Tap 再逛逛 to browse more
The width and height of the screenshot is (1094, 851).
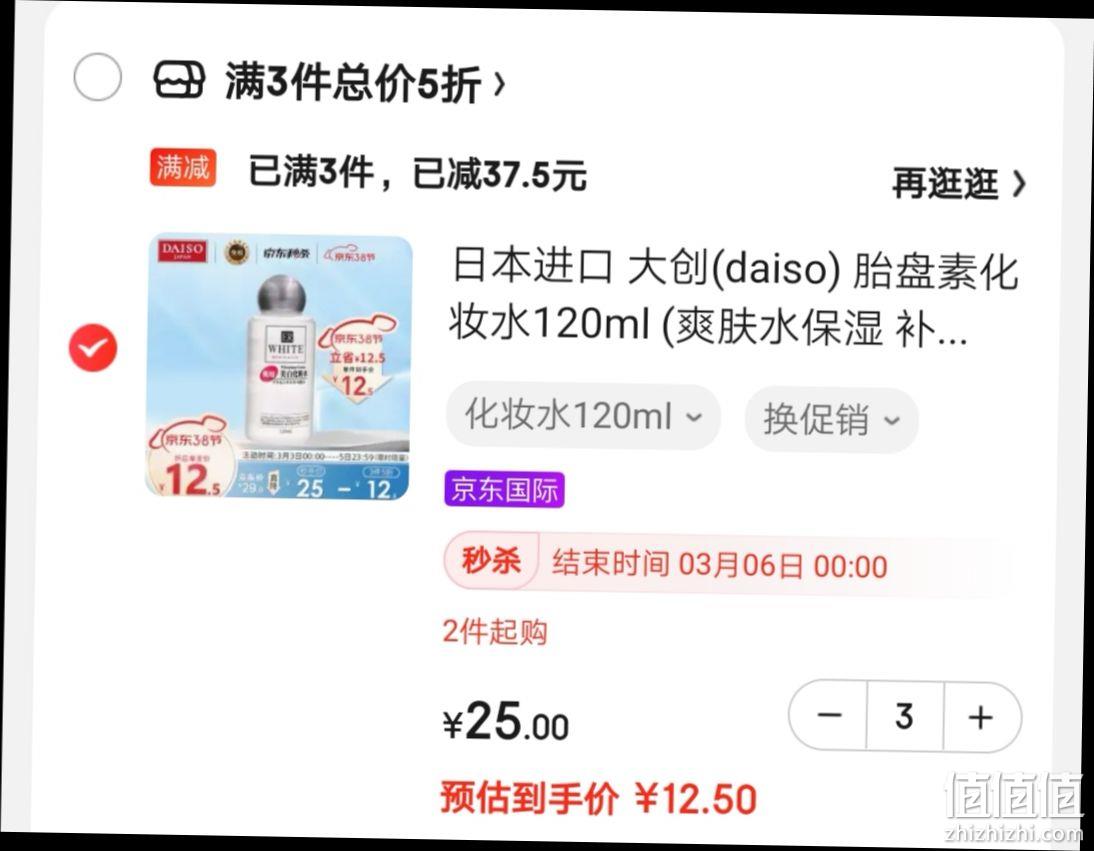pyautogui.click(x=959, y=183)
